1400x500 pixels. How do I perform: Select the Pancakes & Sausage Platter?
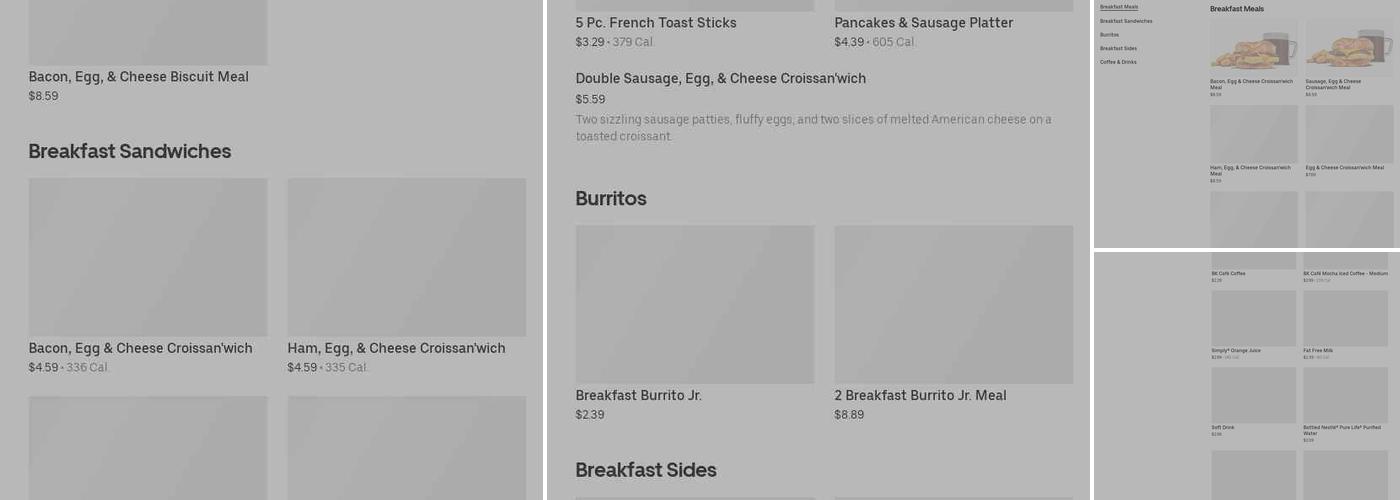[x=923, y=23]
